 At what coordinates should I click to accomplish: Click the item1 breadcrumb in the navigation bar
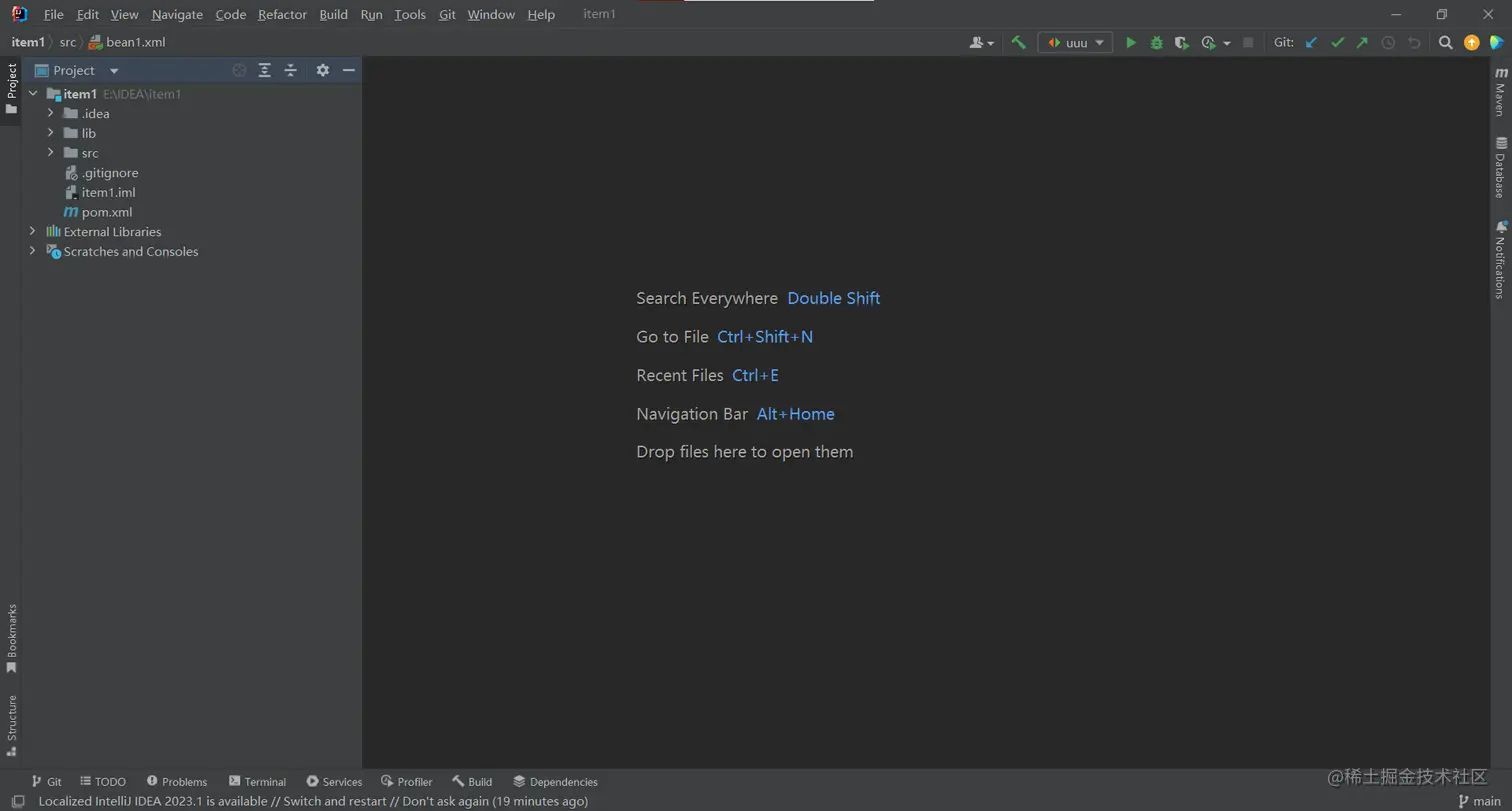[28, 42]
